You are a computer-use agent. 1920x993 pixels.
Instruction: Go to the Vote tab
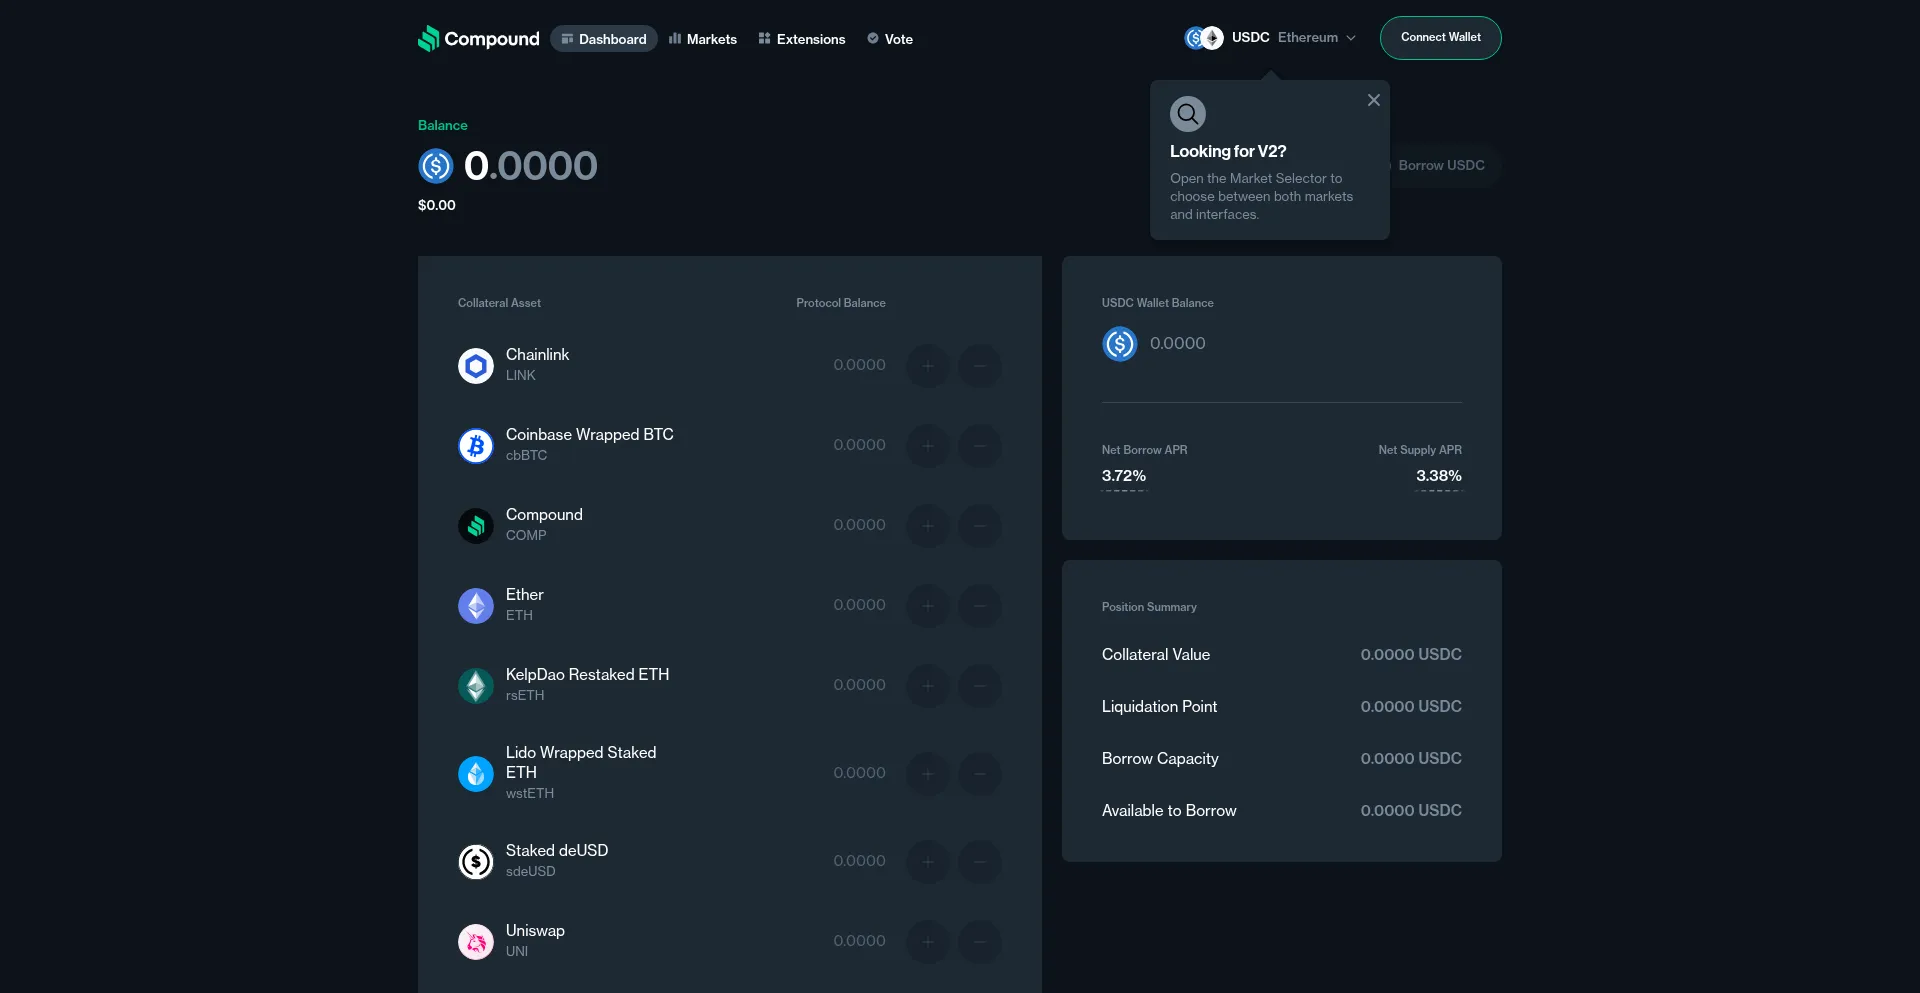click(890, 39)
